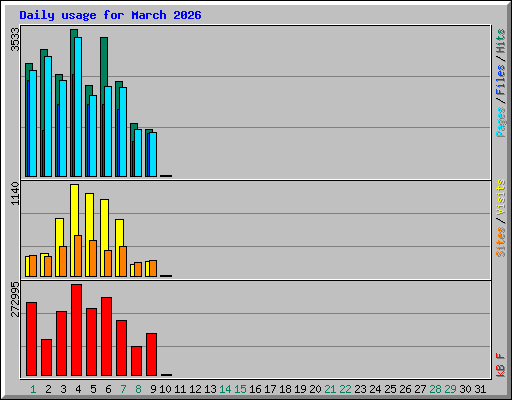Click the cyan files bar for day 7
Viewport: 512px width, 400px height.
pyautogui.click(x=123, y=132)
